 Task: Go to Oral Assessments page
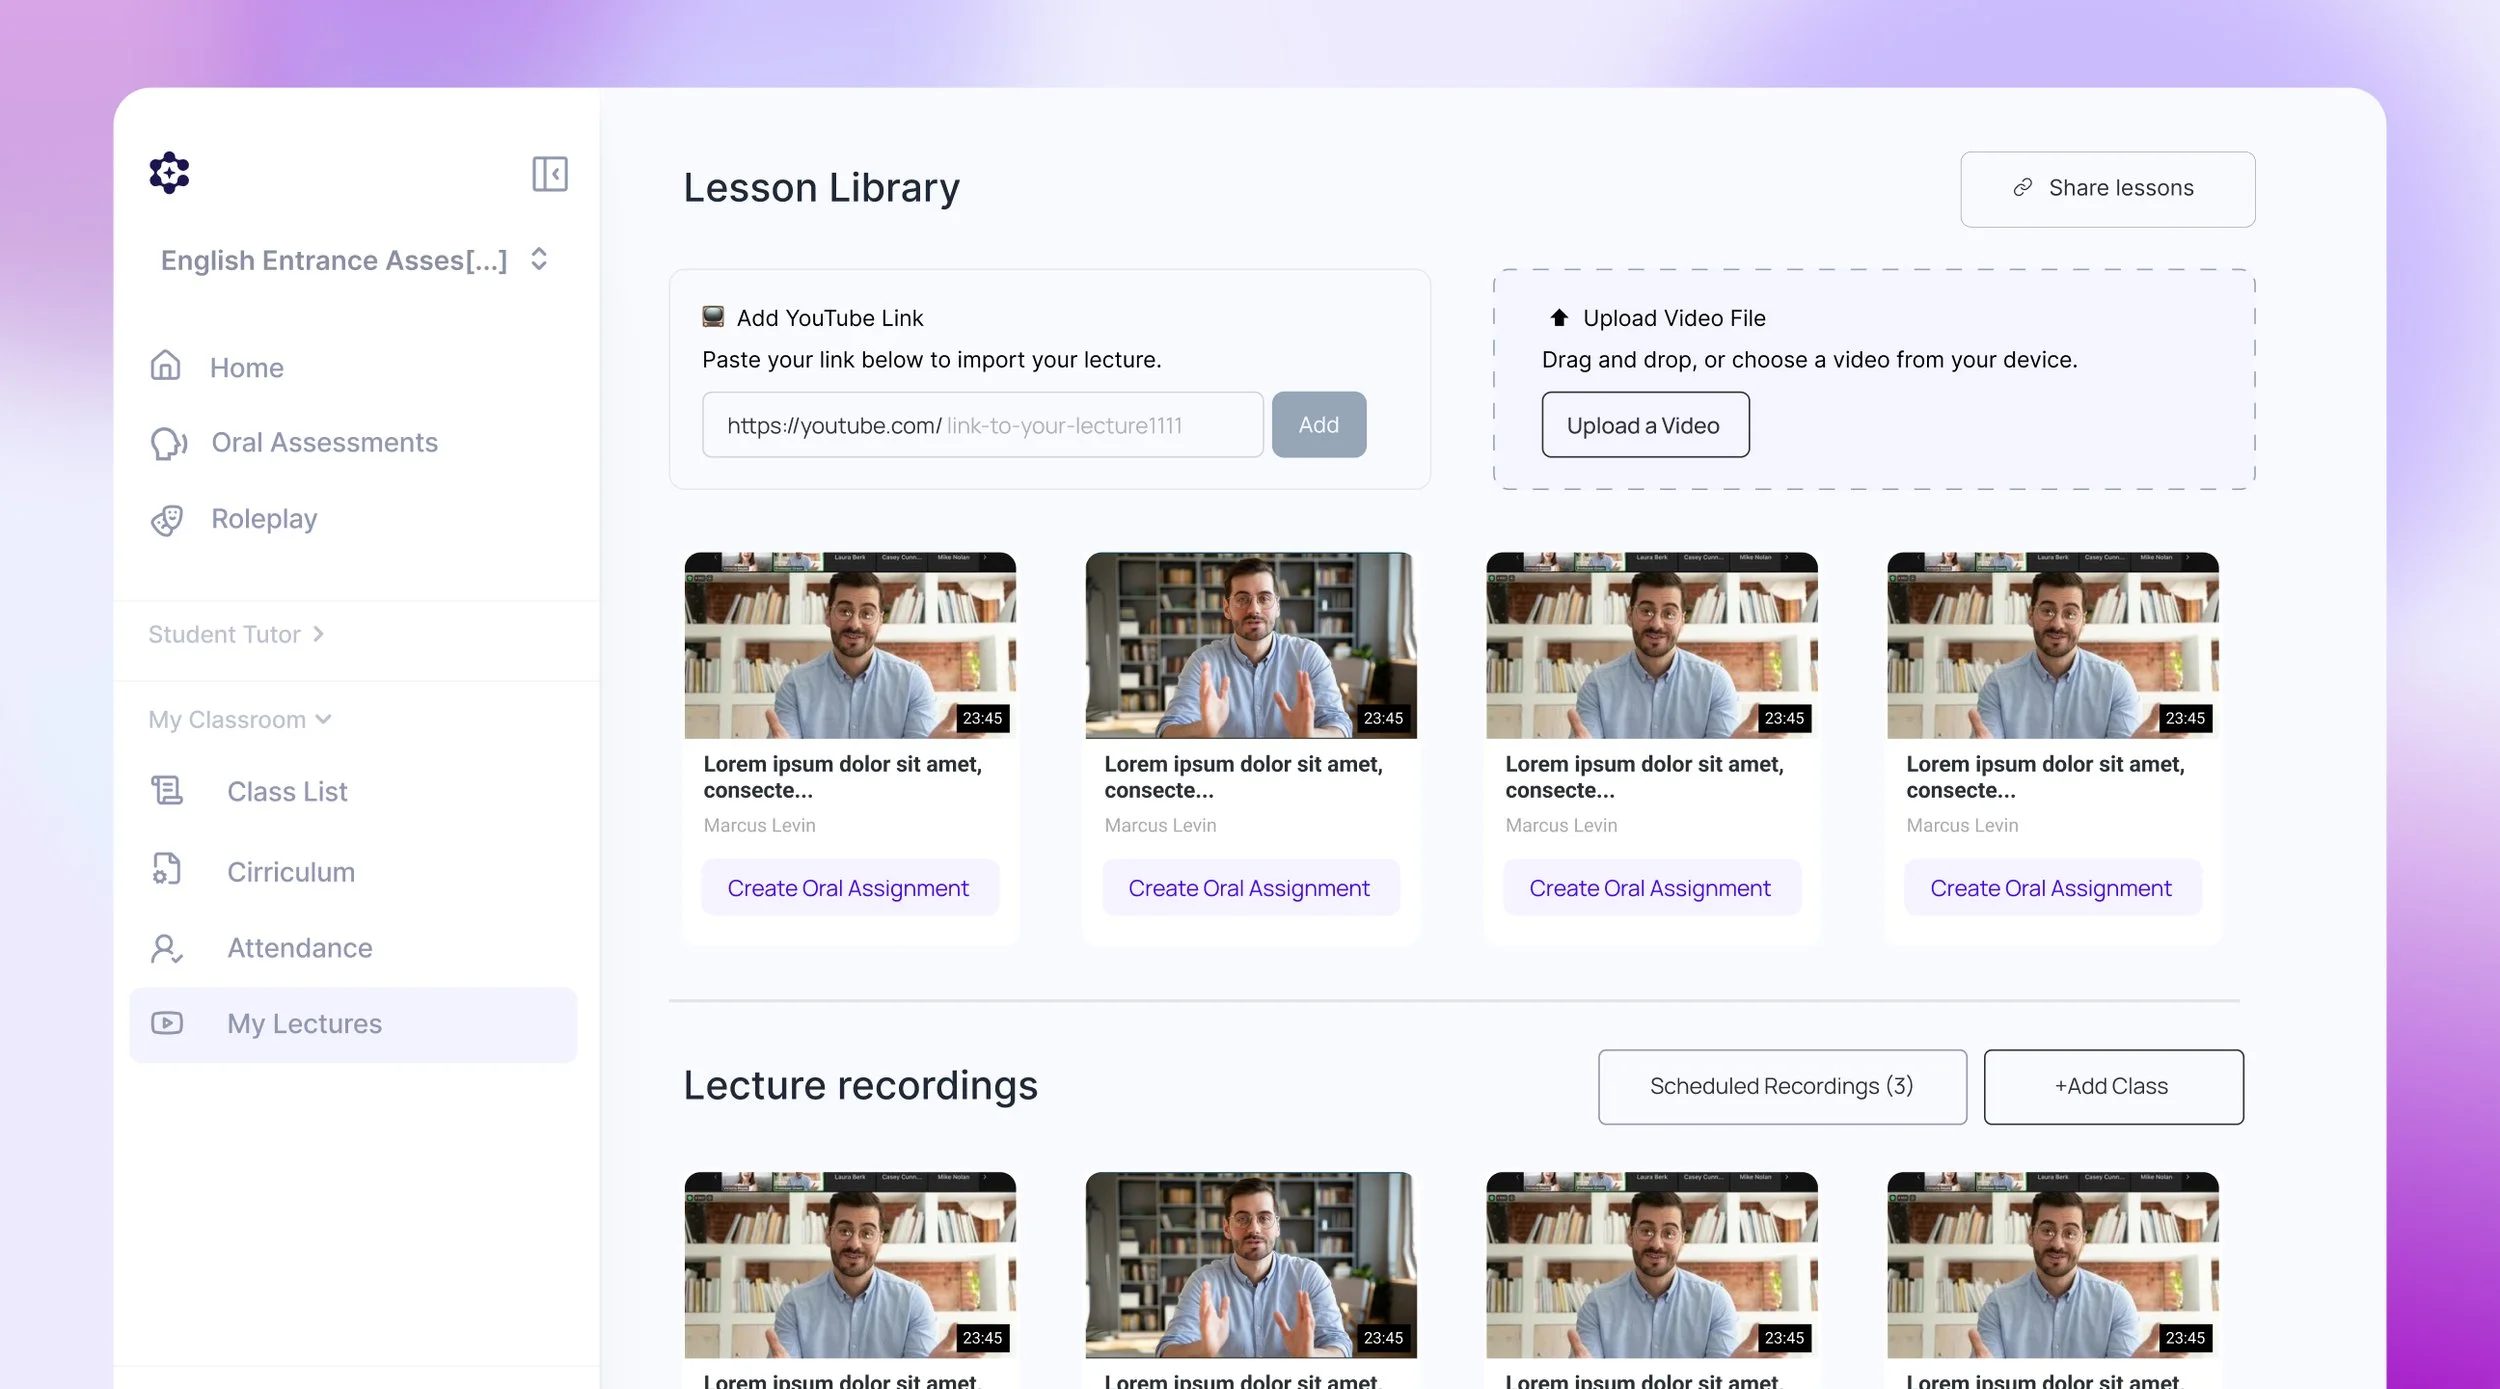(324, 443)
